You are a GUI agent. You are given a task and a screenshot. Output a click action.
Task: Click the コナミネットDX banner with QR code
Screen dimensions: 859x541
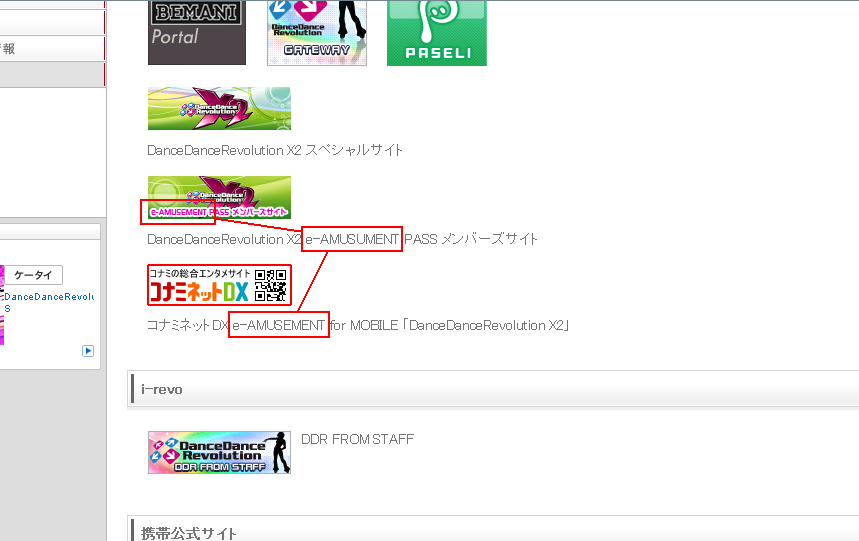[x=219, y=285]
